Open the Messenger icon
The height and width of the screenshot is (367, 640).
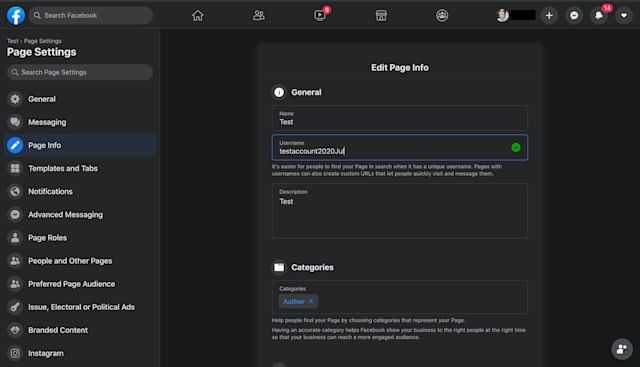574,16
